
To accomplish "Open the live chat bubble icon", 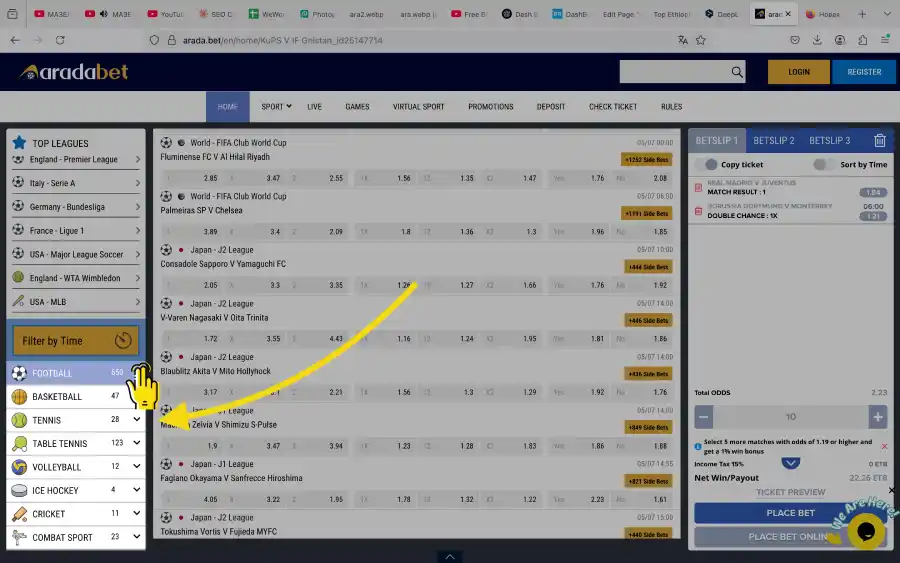I will point(866,530).
